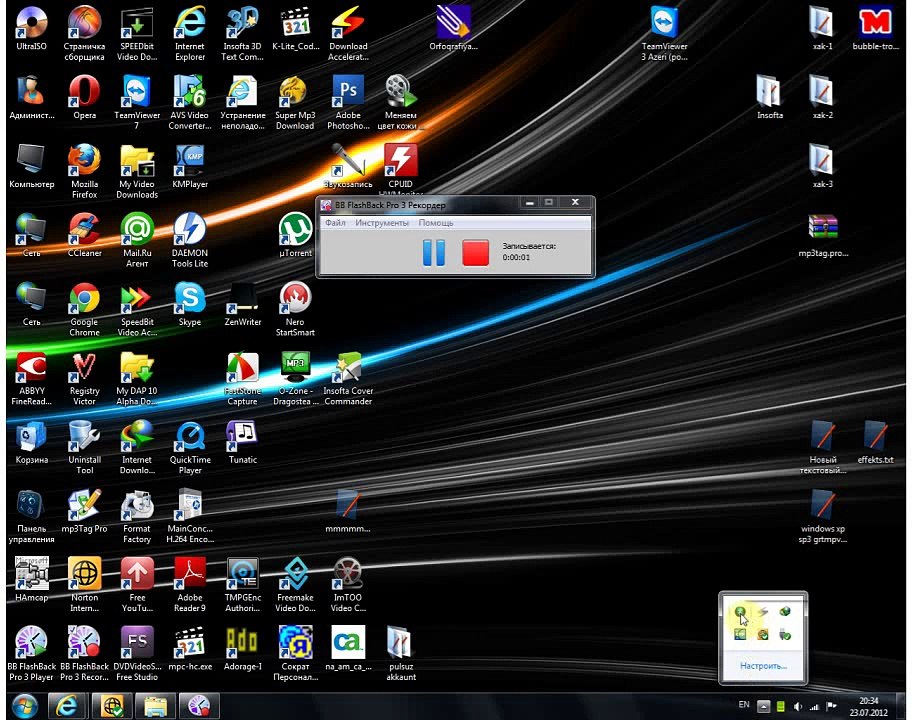Open the Windows Start menu orb
The image size is (912, 720).
(x=24, y=706)
